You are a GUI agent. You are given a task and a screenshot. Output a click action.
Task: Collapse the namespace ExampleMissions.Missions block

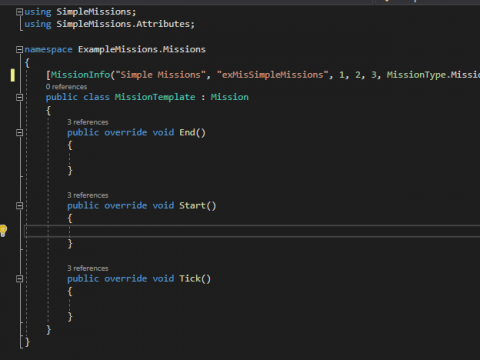(19, 50)
